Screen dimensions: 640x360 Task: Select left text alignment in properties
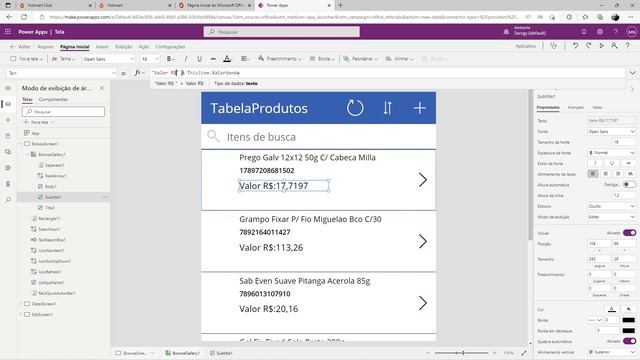pos(593,174)
